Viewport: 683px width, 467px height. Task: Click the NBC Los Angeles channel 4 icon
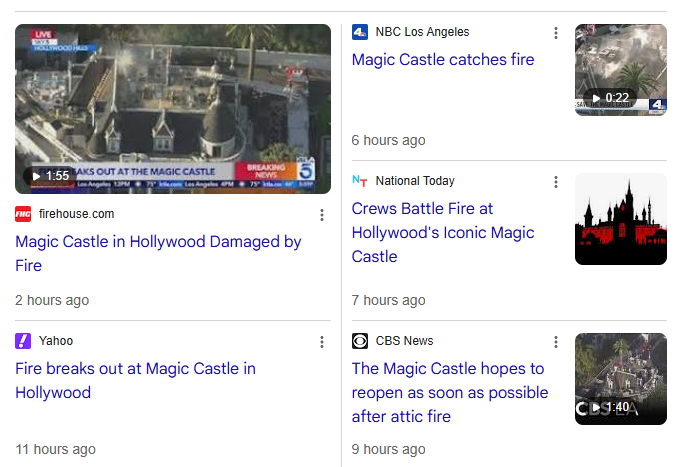click(360, 32)
